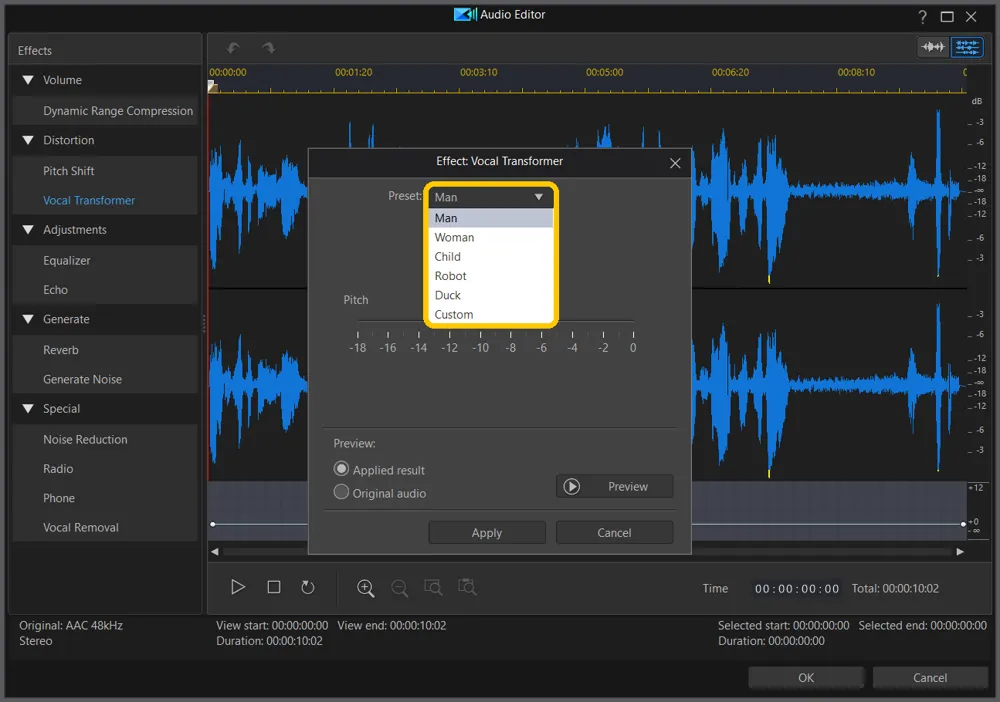1000x702 pixels.
Task: Click the Play button in transport bar
Action: point(238,587)
